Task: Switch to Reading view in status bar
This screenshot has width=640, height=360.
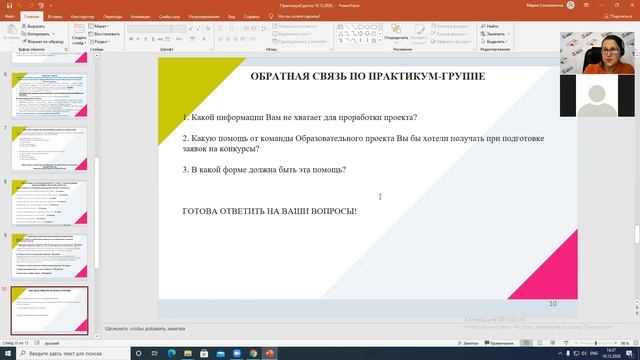Action: pyautogui.click(x=553, y=343)
